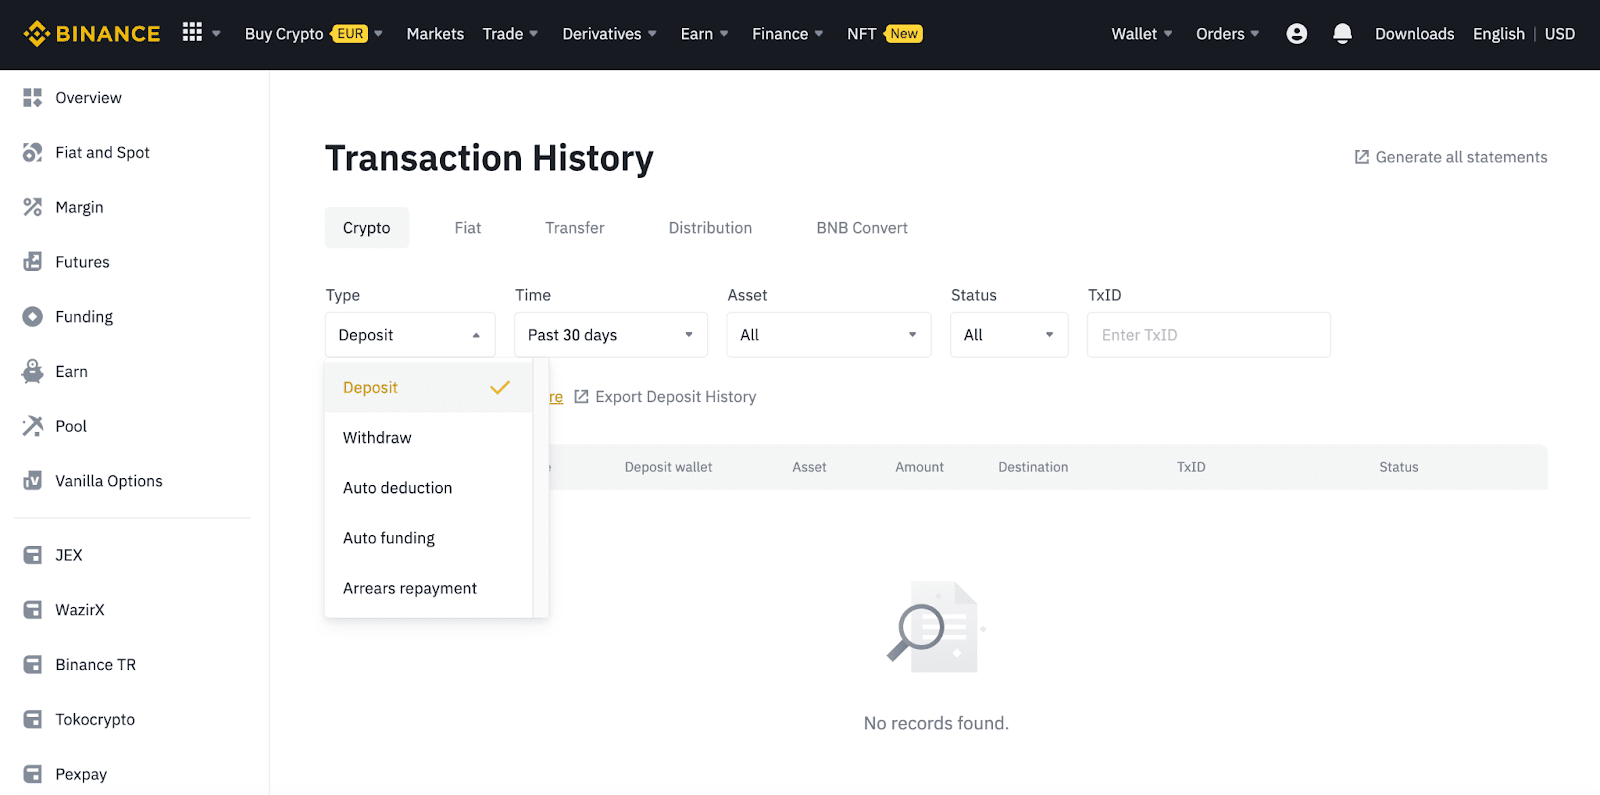Open the Markets page
This screenshot has height=795, width=1600.
435,34
